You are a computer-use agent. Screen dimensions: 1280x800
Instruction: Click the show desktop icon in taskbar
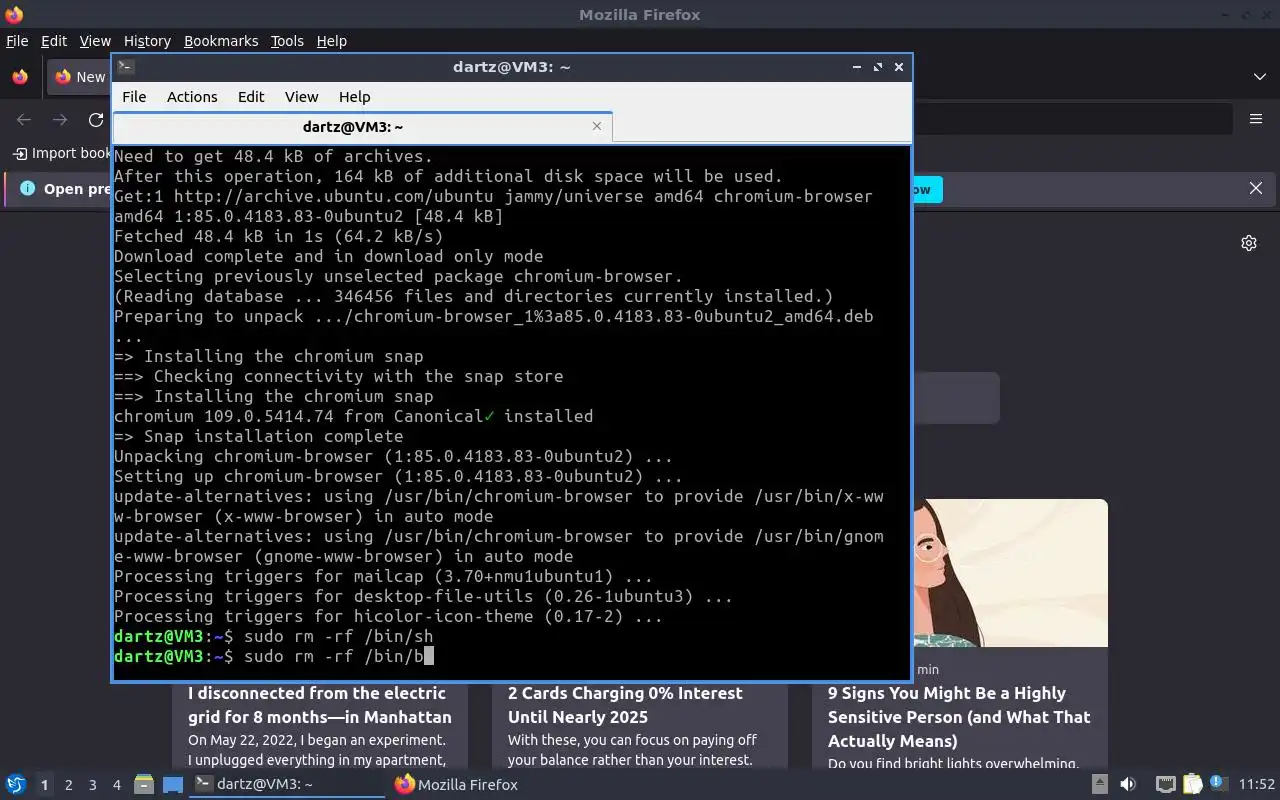(x=172, y=785)
